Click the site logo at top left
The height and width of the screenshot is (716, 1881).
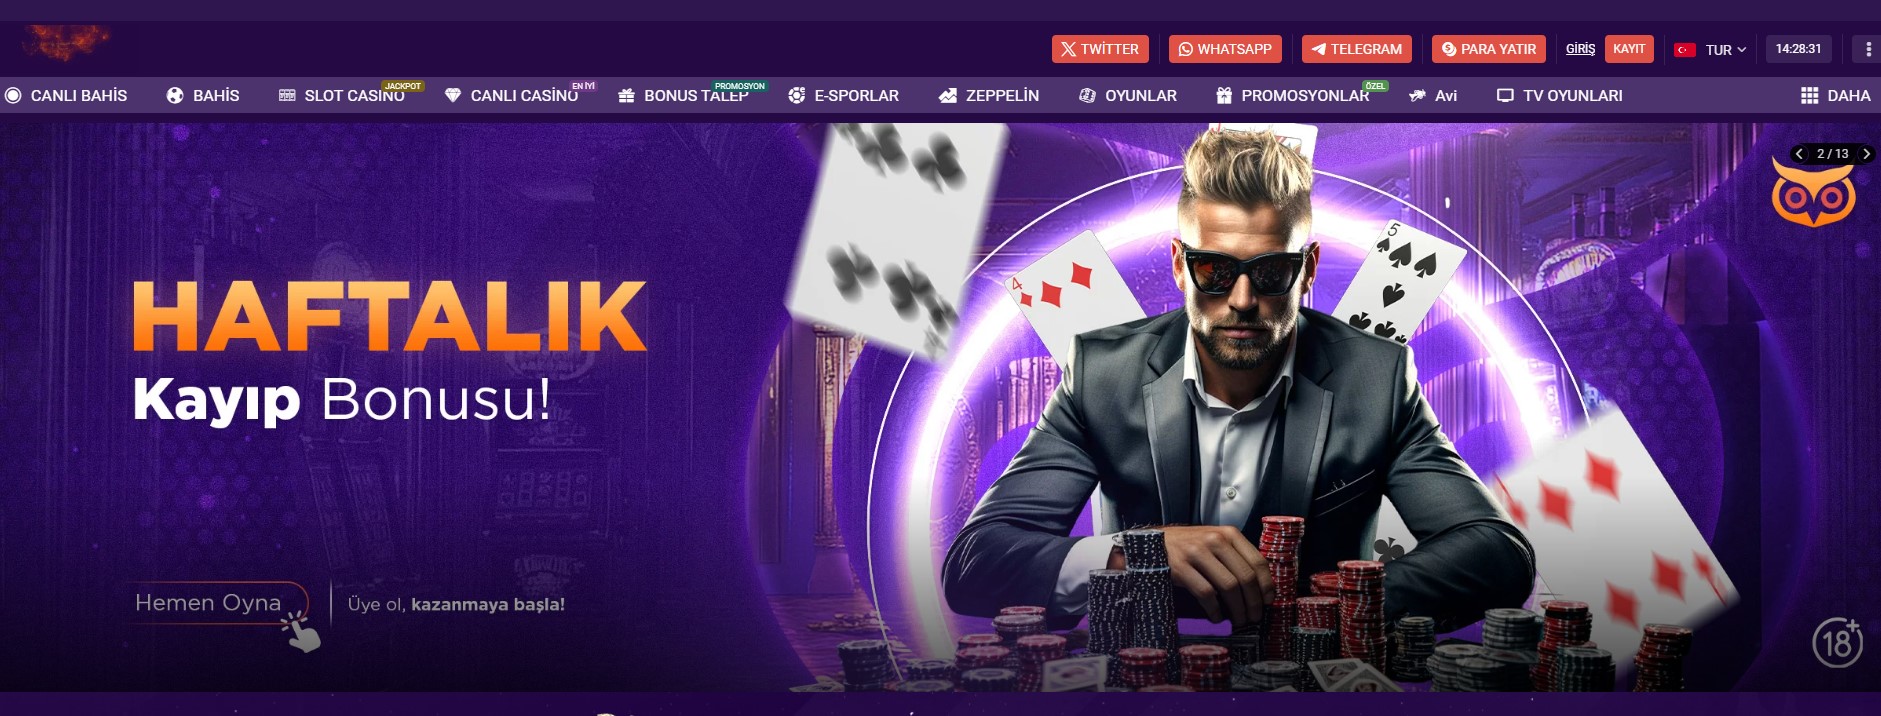coord(66,43)
